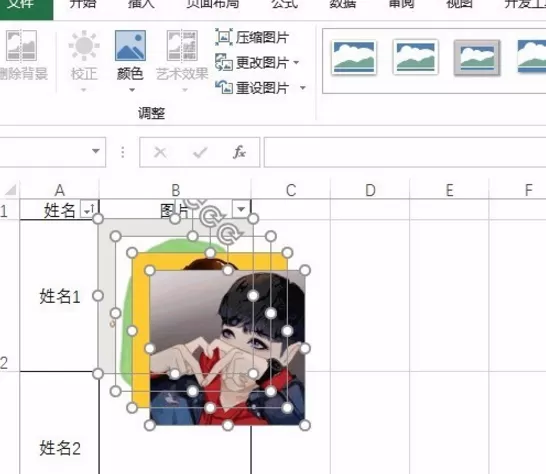Click inside the formula bar input
The height and width of the screenshot is (474, 546).
click(x=405, y=152)
